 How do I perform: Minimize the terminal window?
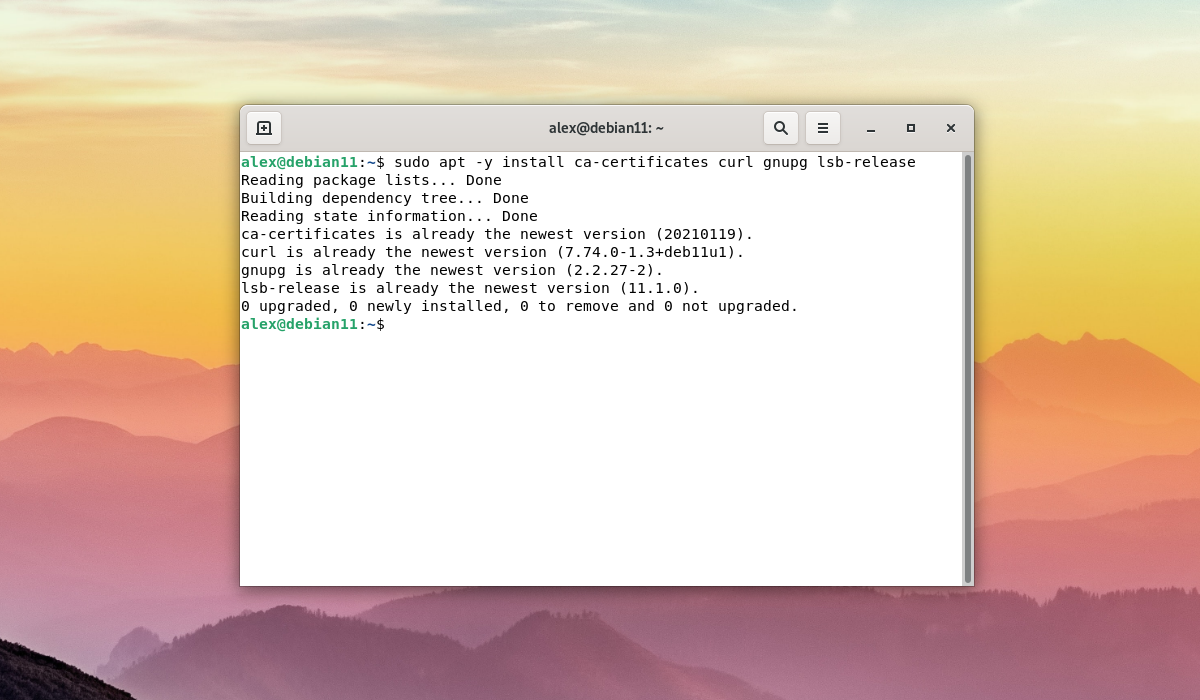point(871,128)
